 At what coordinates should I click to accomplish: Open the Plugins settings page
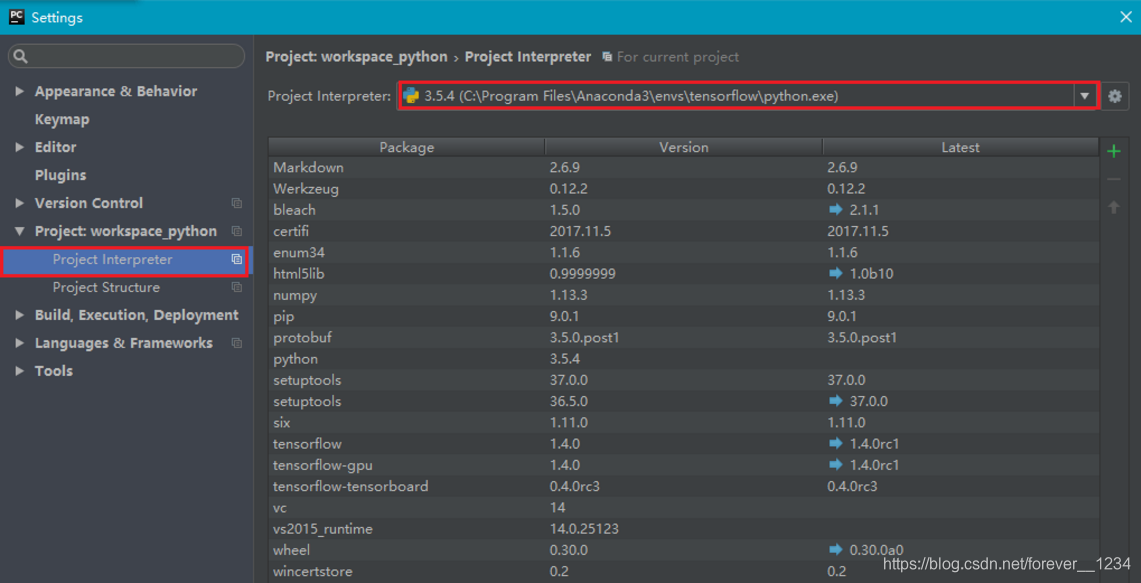tap(60, 175)
